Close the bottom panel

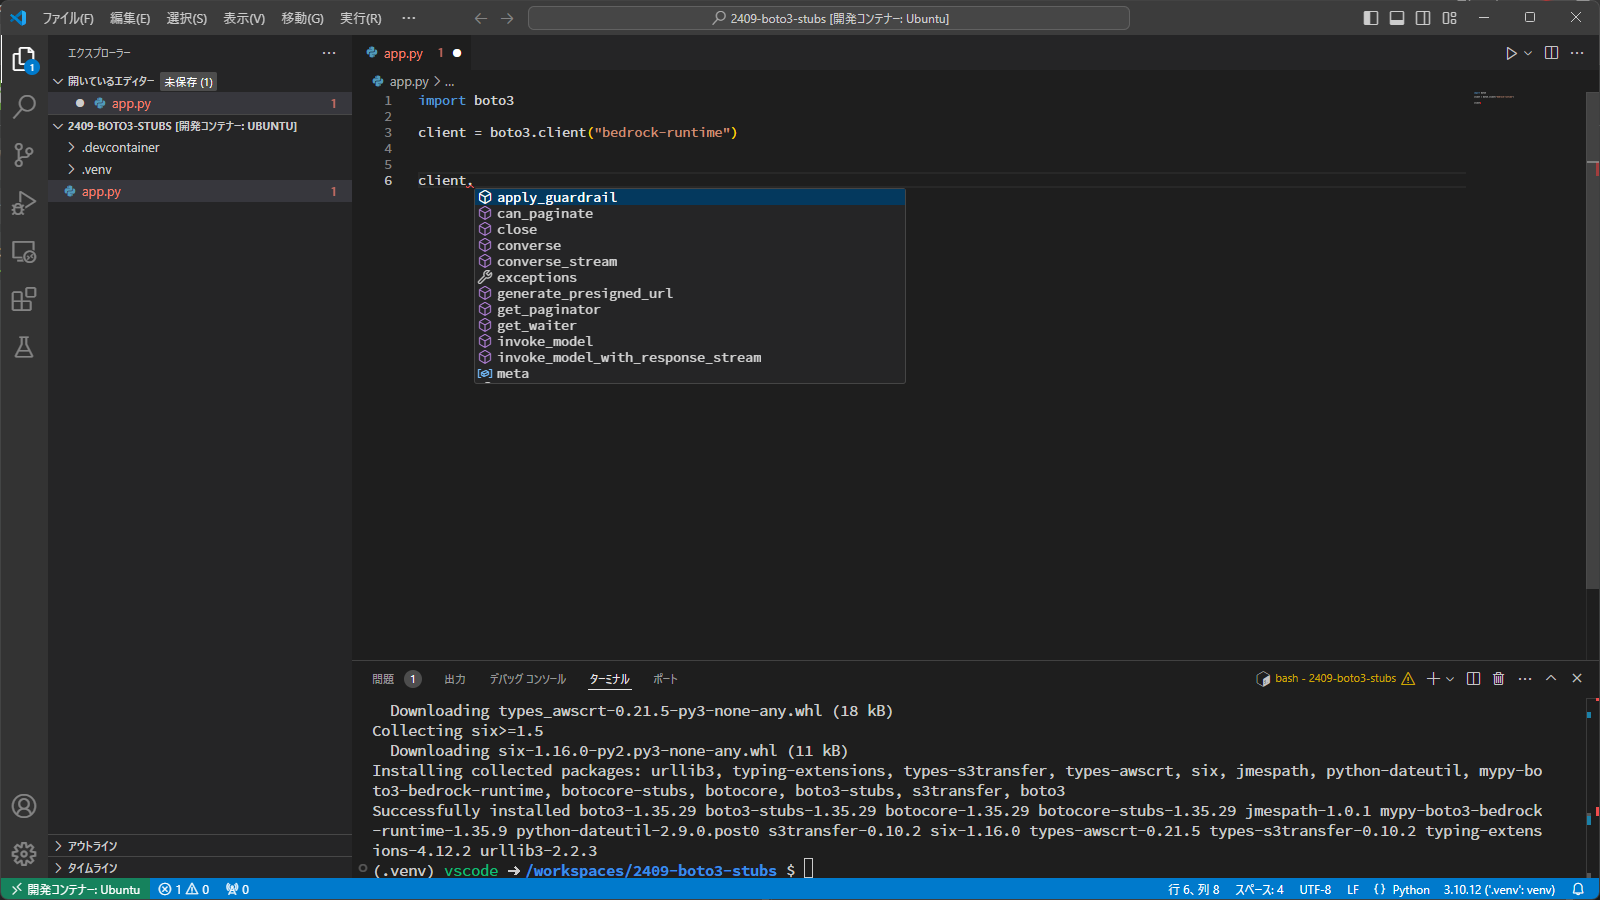tap(1577, 678)
